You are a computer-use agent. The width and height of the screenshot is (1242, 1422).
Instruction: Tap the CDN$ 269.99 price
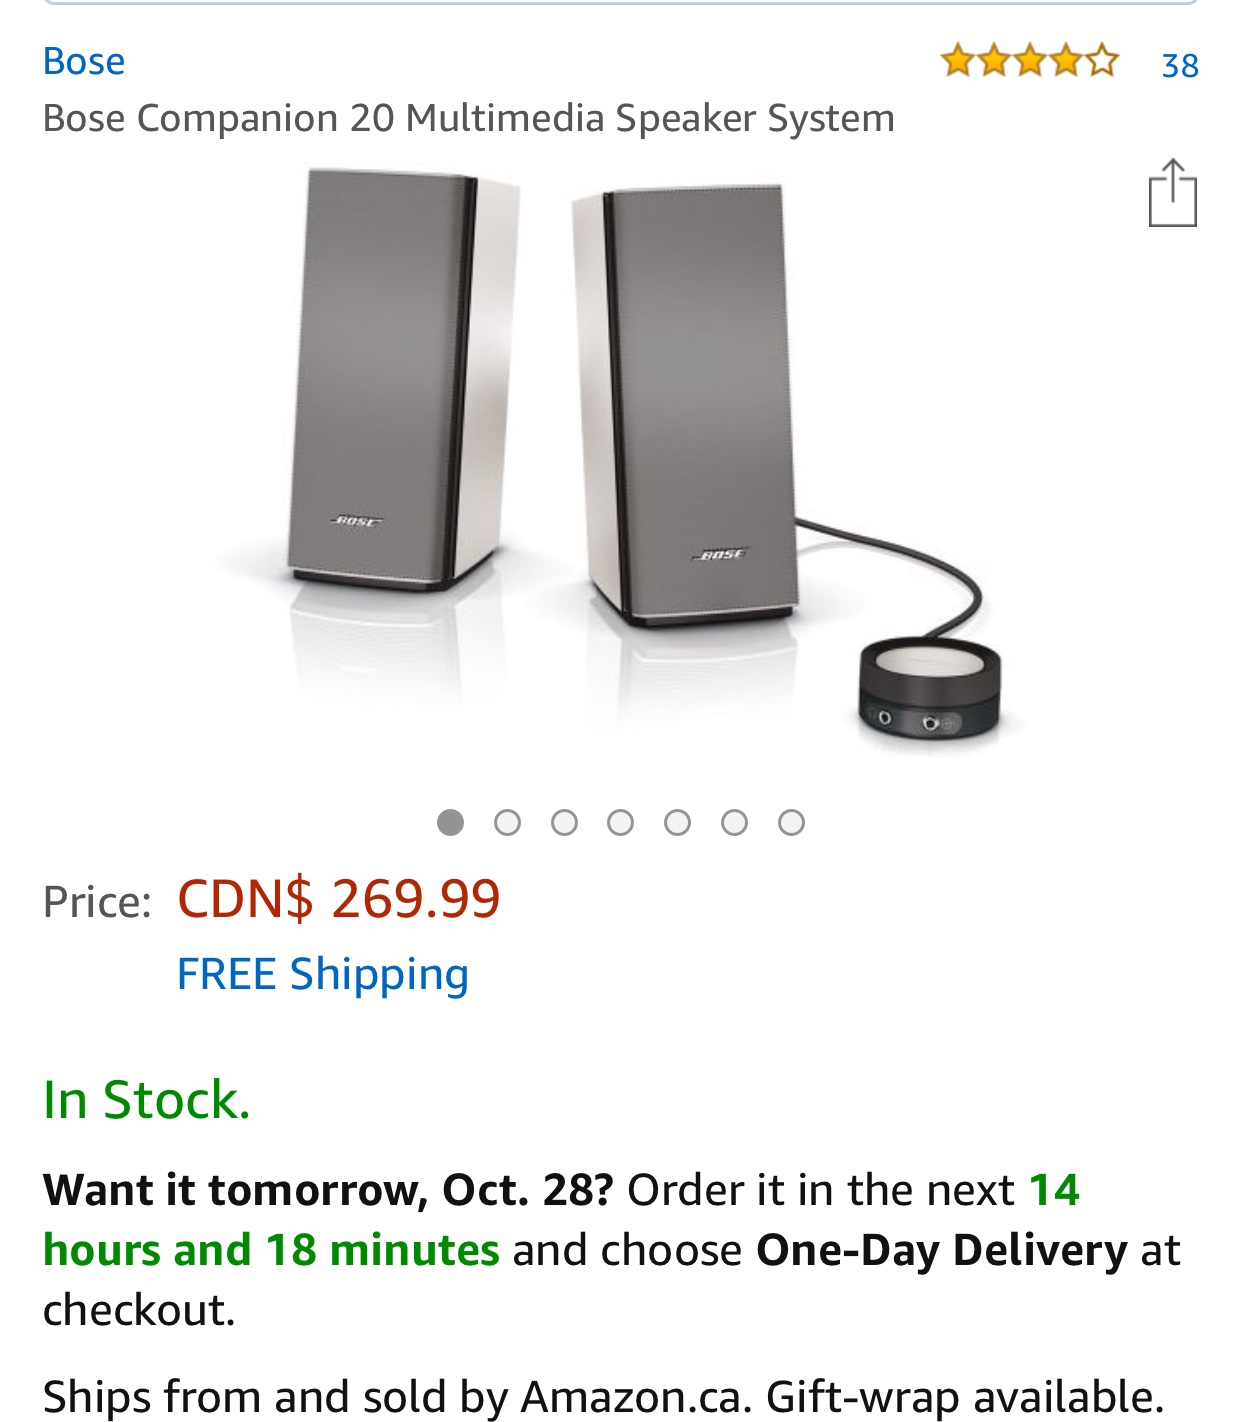click(x=338, y=898)
